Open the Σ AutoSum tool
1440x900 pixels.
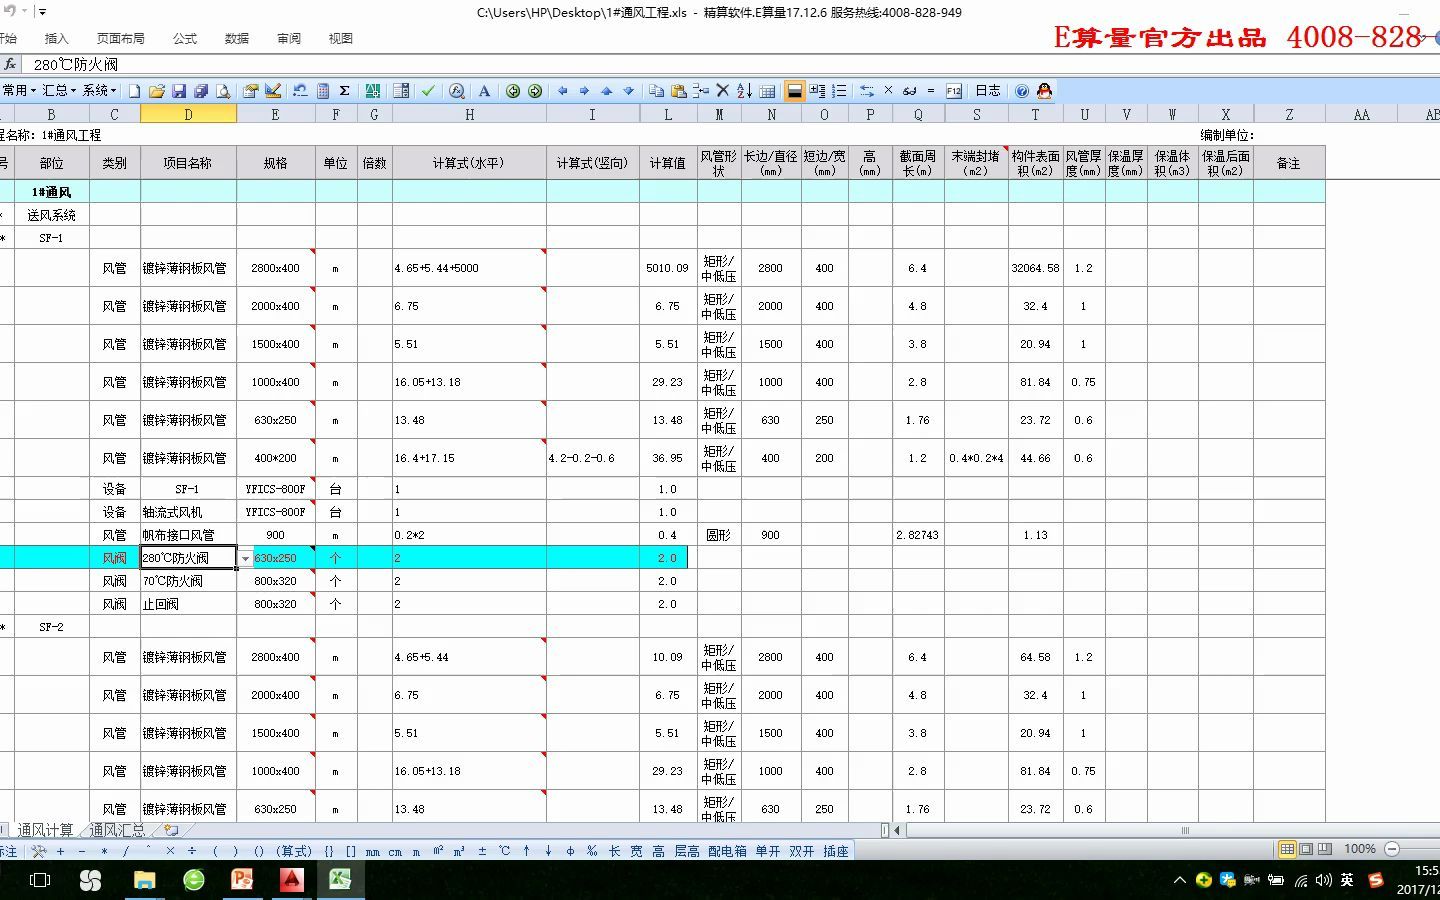(x=343, y=90)
